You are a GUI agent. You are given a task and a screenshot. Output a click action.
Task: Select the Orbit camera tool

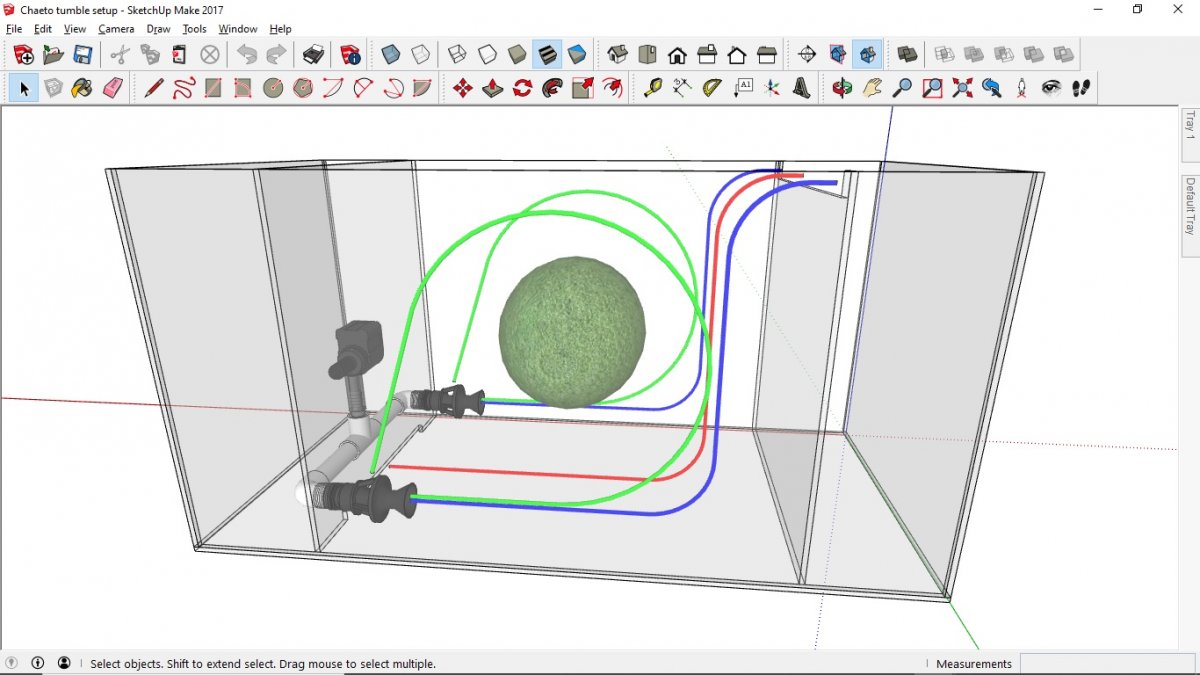[842, 88]
